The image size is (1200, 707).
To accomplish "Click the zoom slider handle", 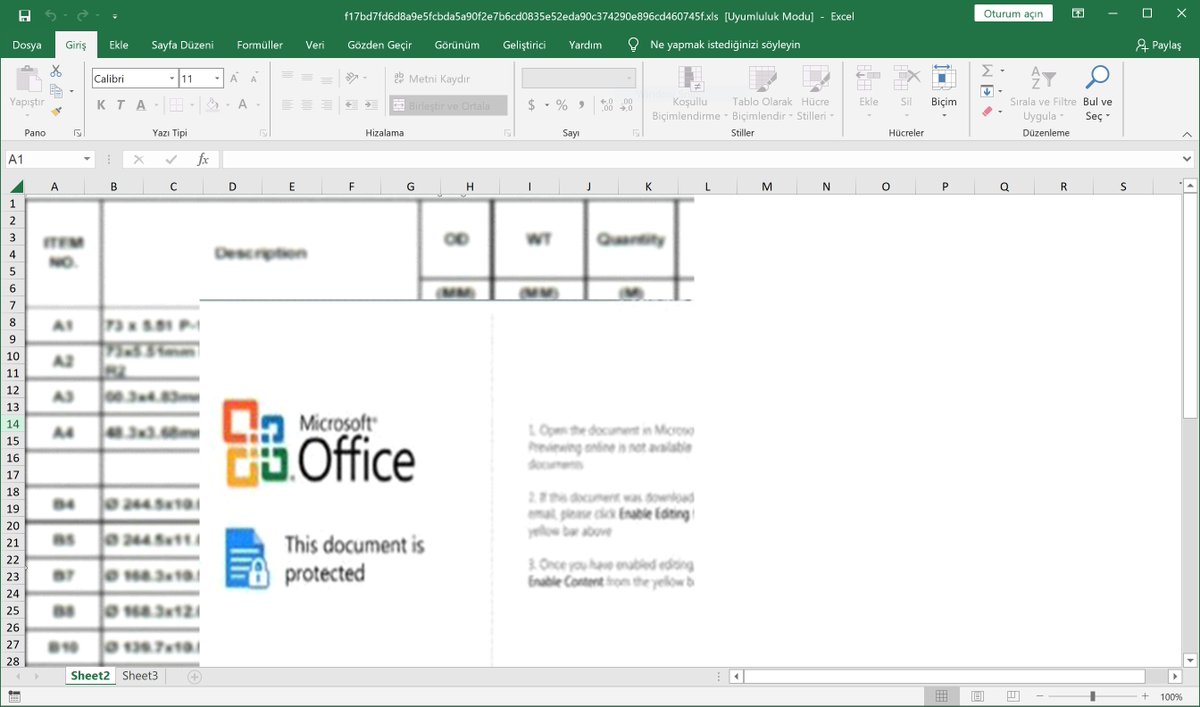I will pos(1092,696).
